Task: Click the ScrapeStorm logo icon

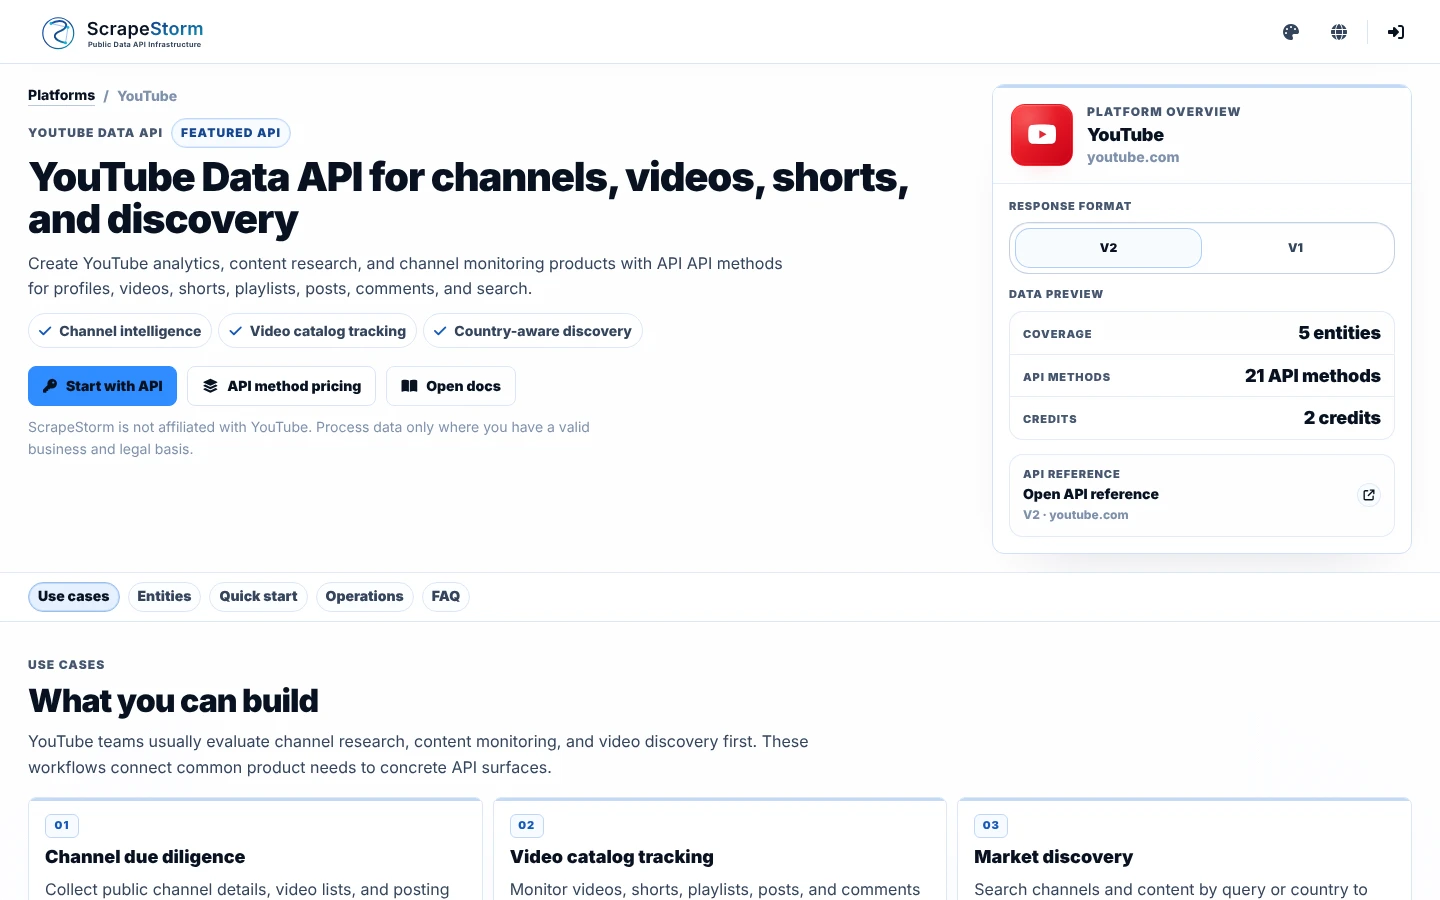Action: click(x=58, y=32)
